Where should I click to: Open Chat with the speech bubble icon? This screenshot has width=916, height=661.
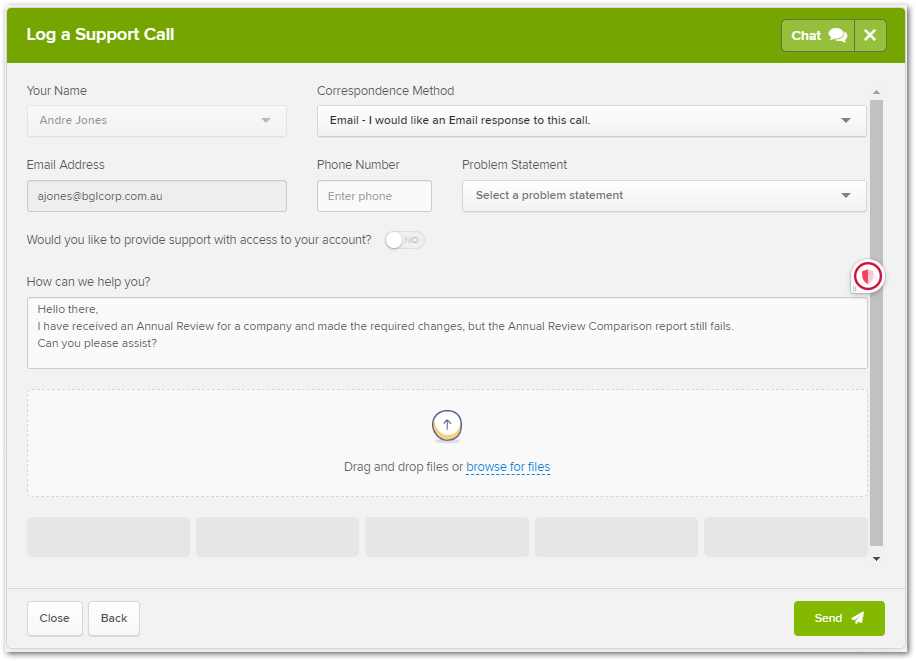[x=818, y=35]
